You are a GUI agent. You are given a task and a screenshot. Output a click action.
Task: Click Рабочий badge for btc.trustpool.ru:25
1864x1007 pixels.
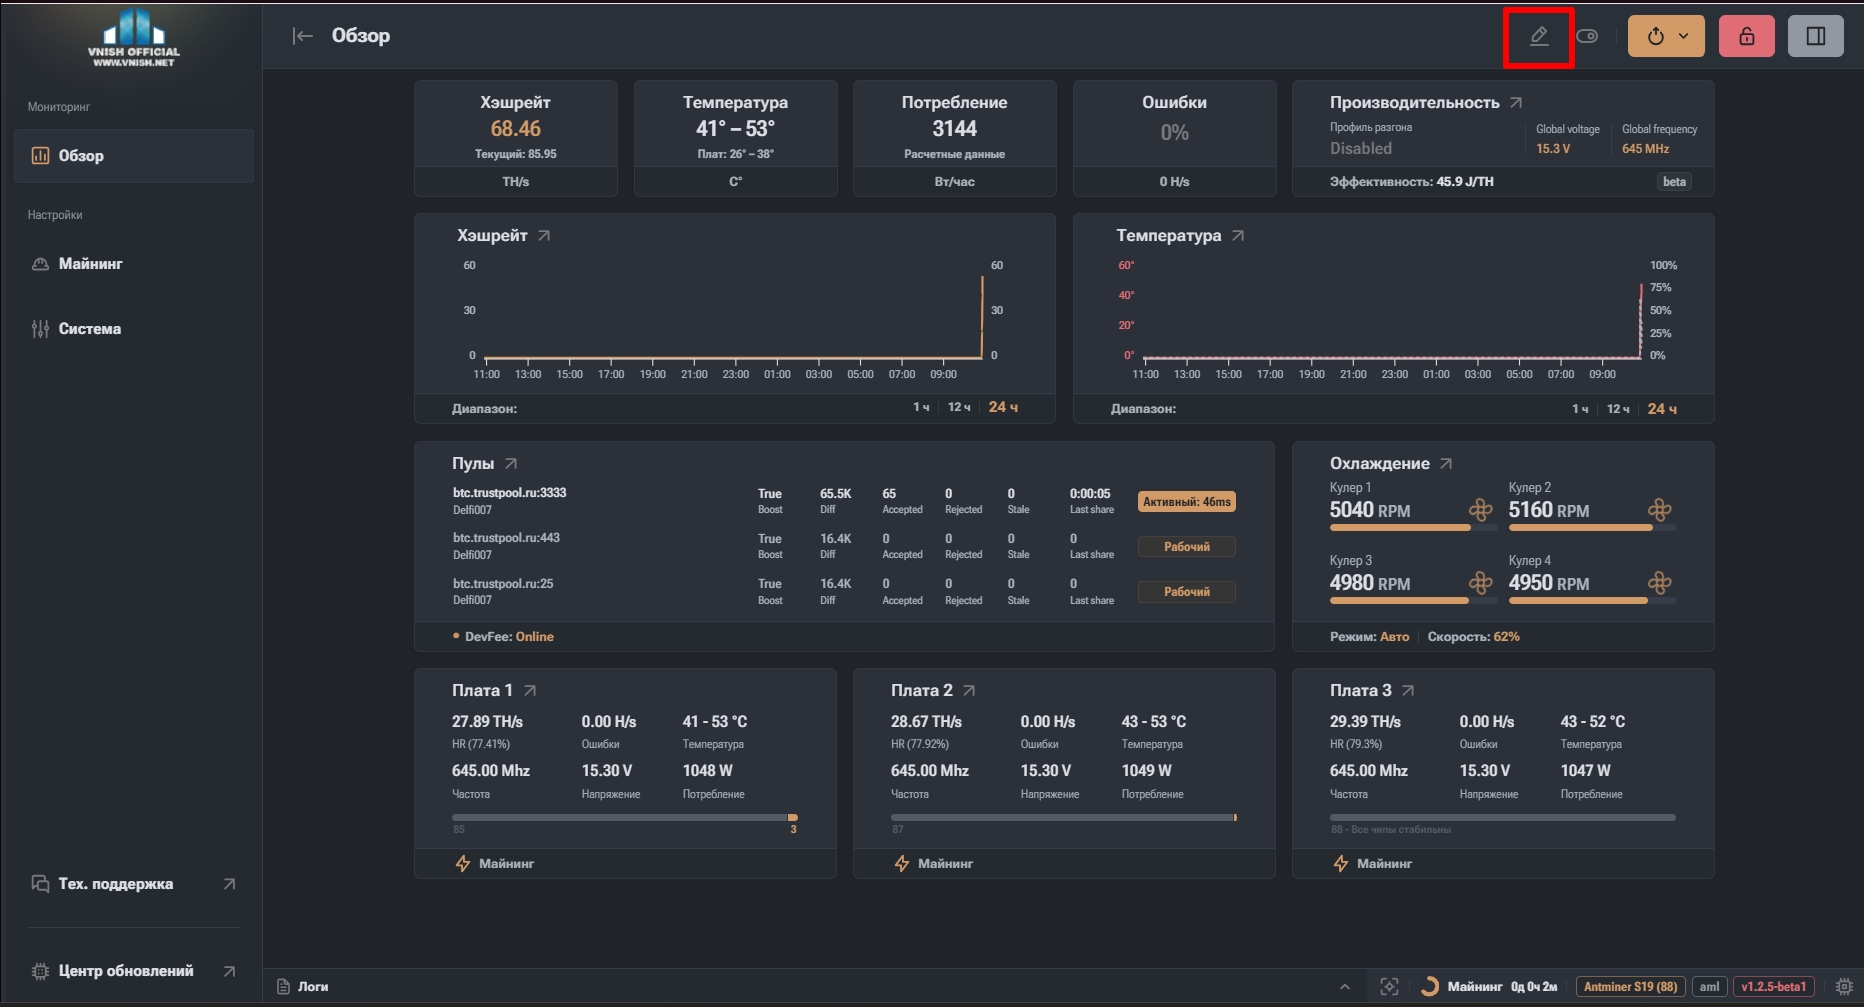coord(1187,592)
